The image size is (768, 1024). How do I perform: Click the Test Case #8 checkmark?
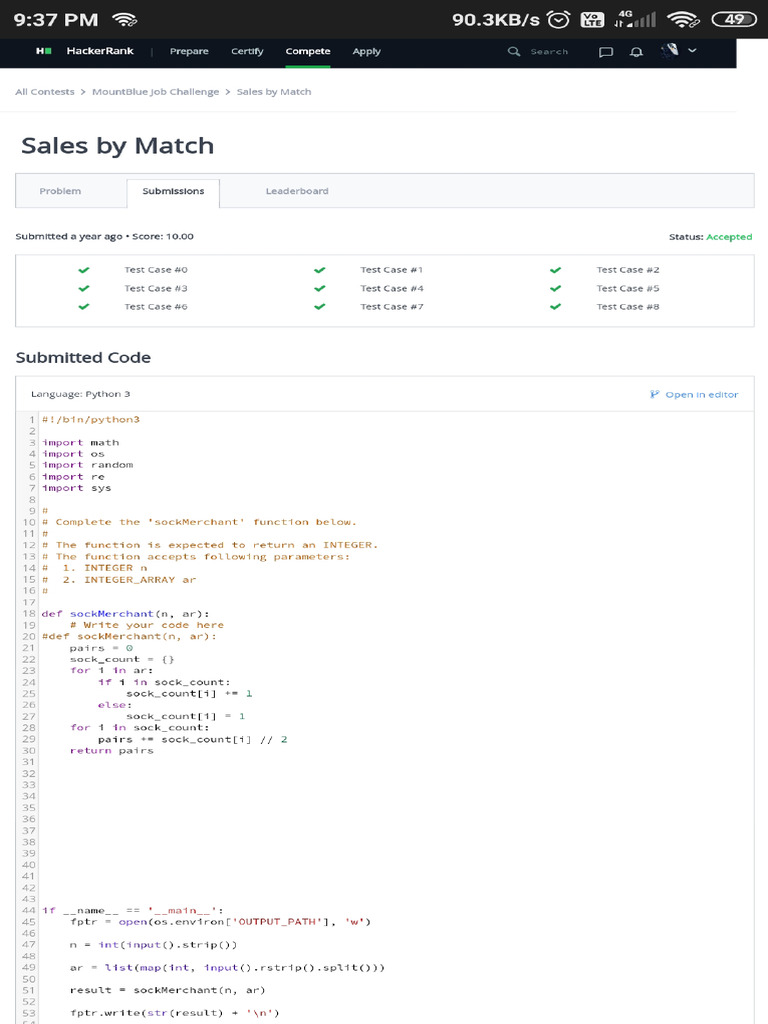click(556, 307)
